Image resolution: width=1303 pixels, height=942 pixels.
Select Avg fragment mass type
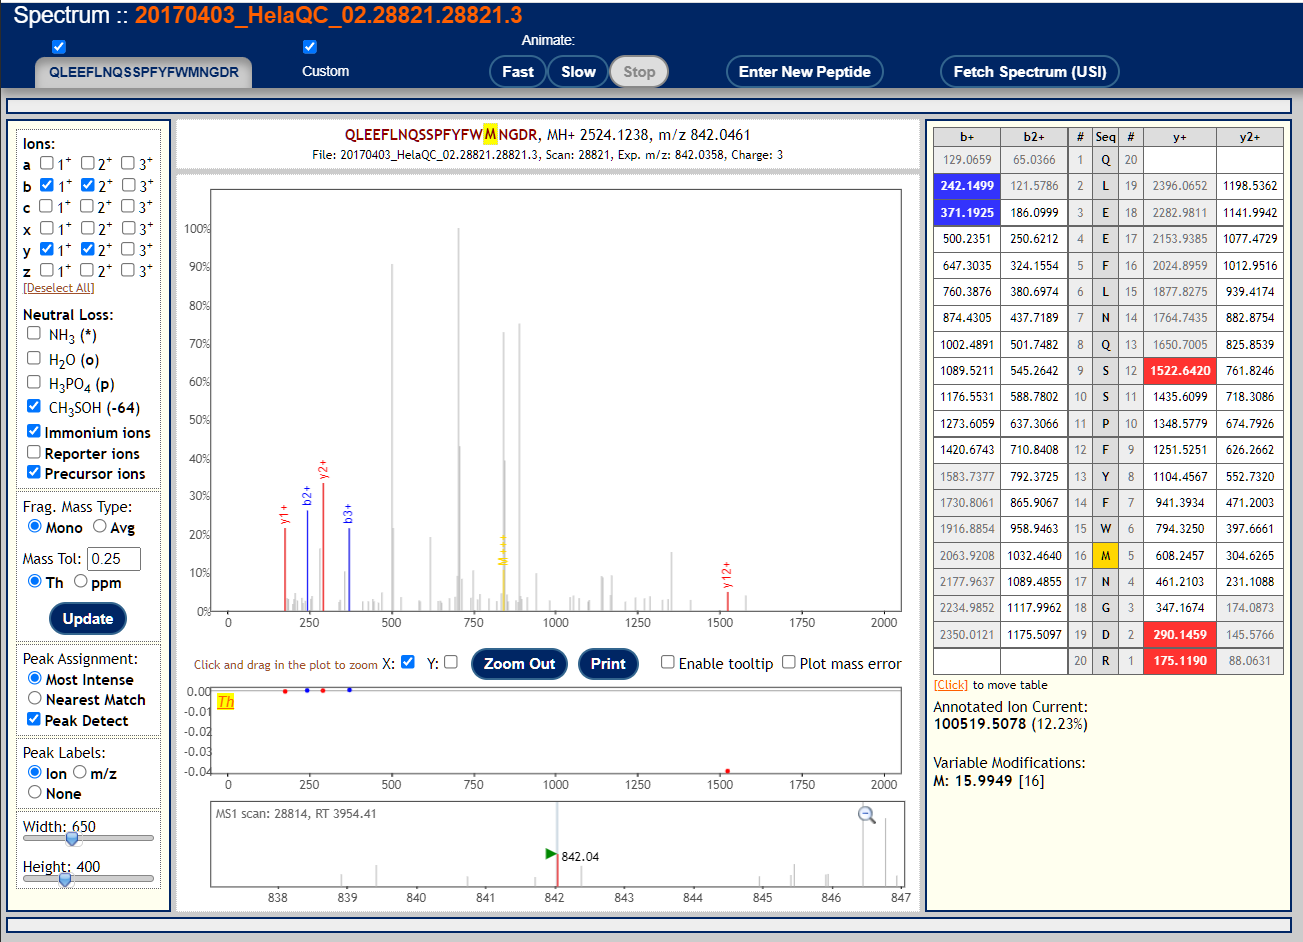point(100,526)
